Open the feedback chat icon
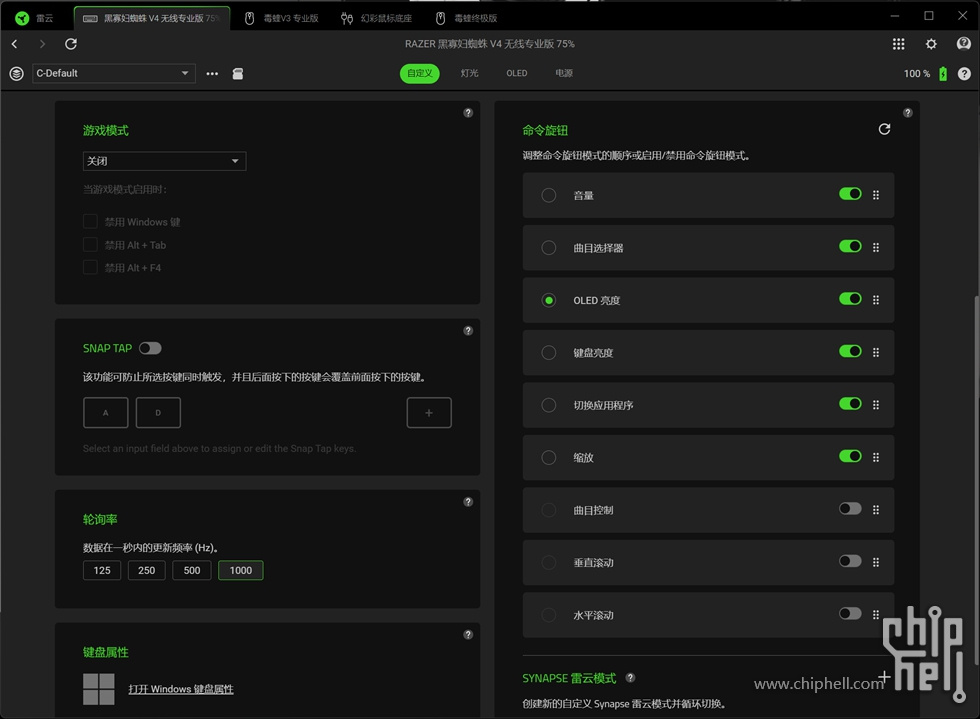The width and height of the screenshot is (980, 719). (x=963, y=43)
